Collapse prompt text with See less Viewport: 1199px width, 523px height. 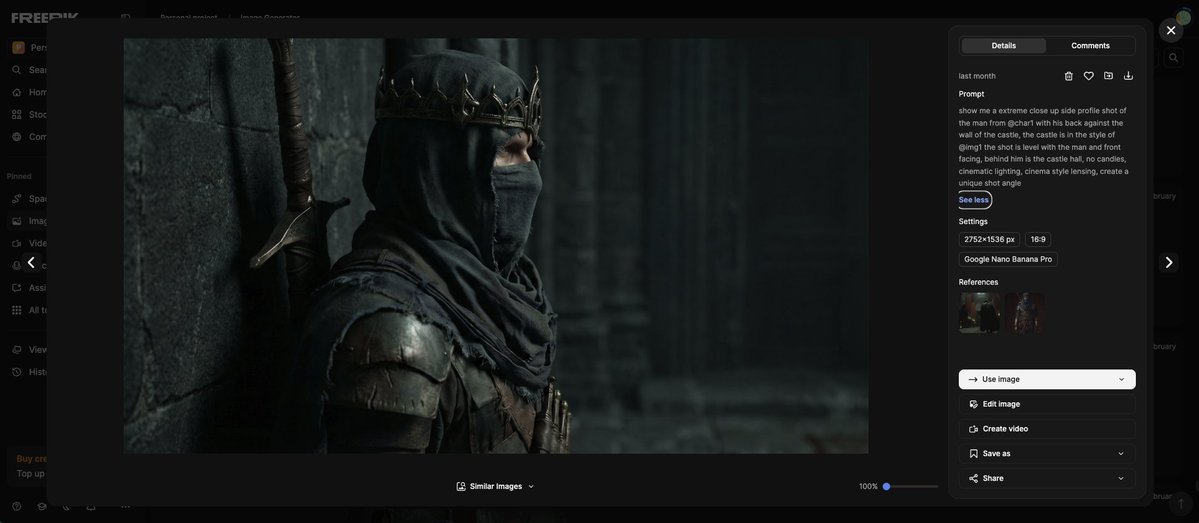(973, 200)
